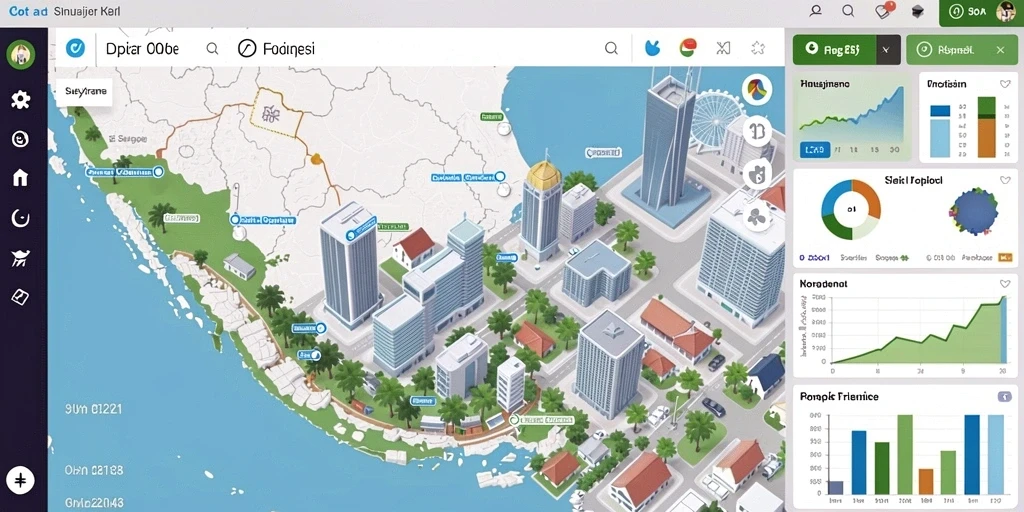Switch to the Rog ES} tab
Image resolution: width=1024 pixels, height=512 pixels.
834,50
